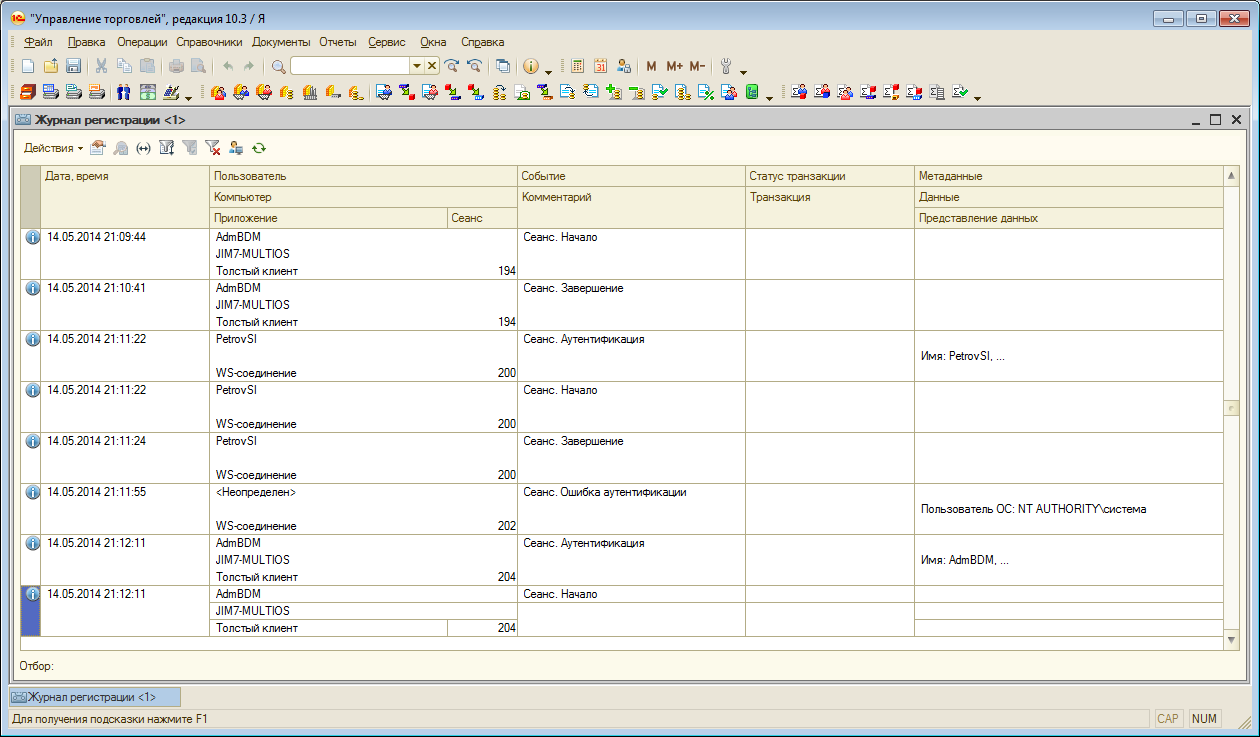1260x737 pixels.
Task: Click the Save diskette icon
Action: [x=73, y=66]
